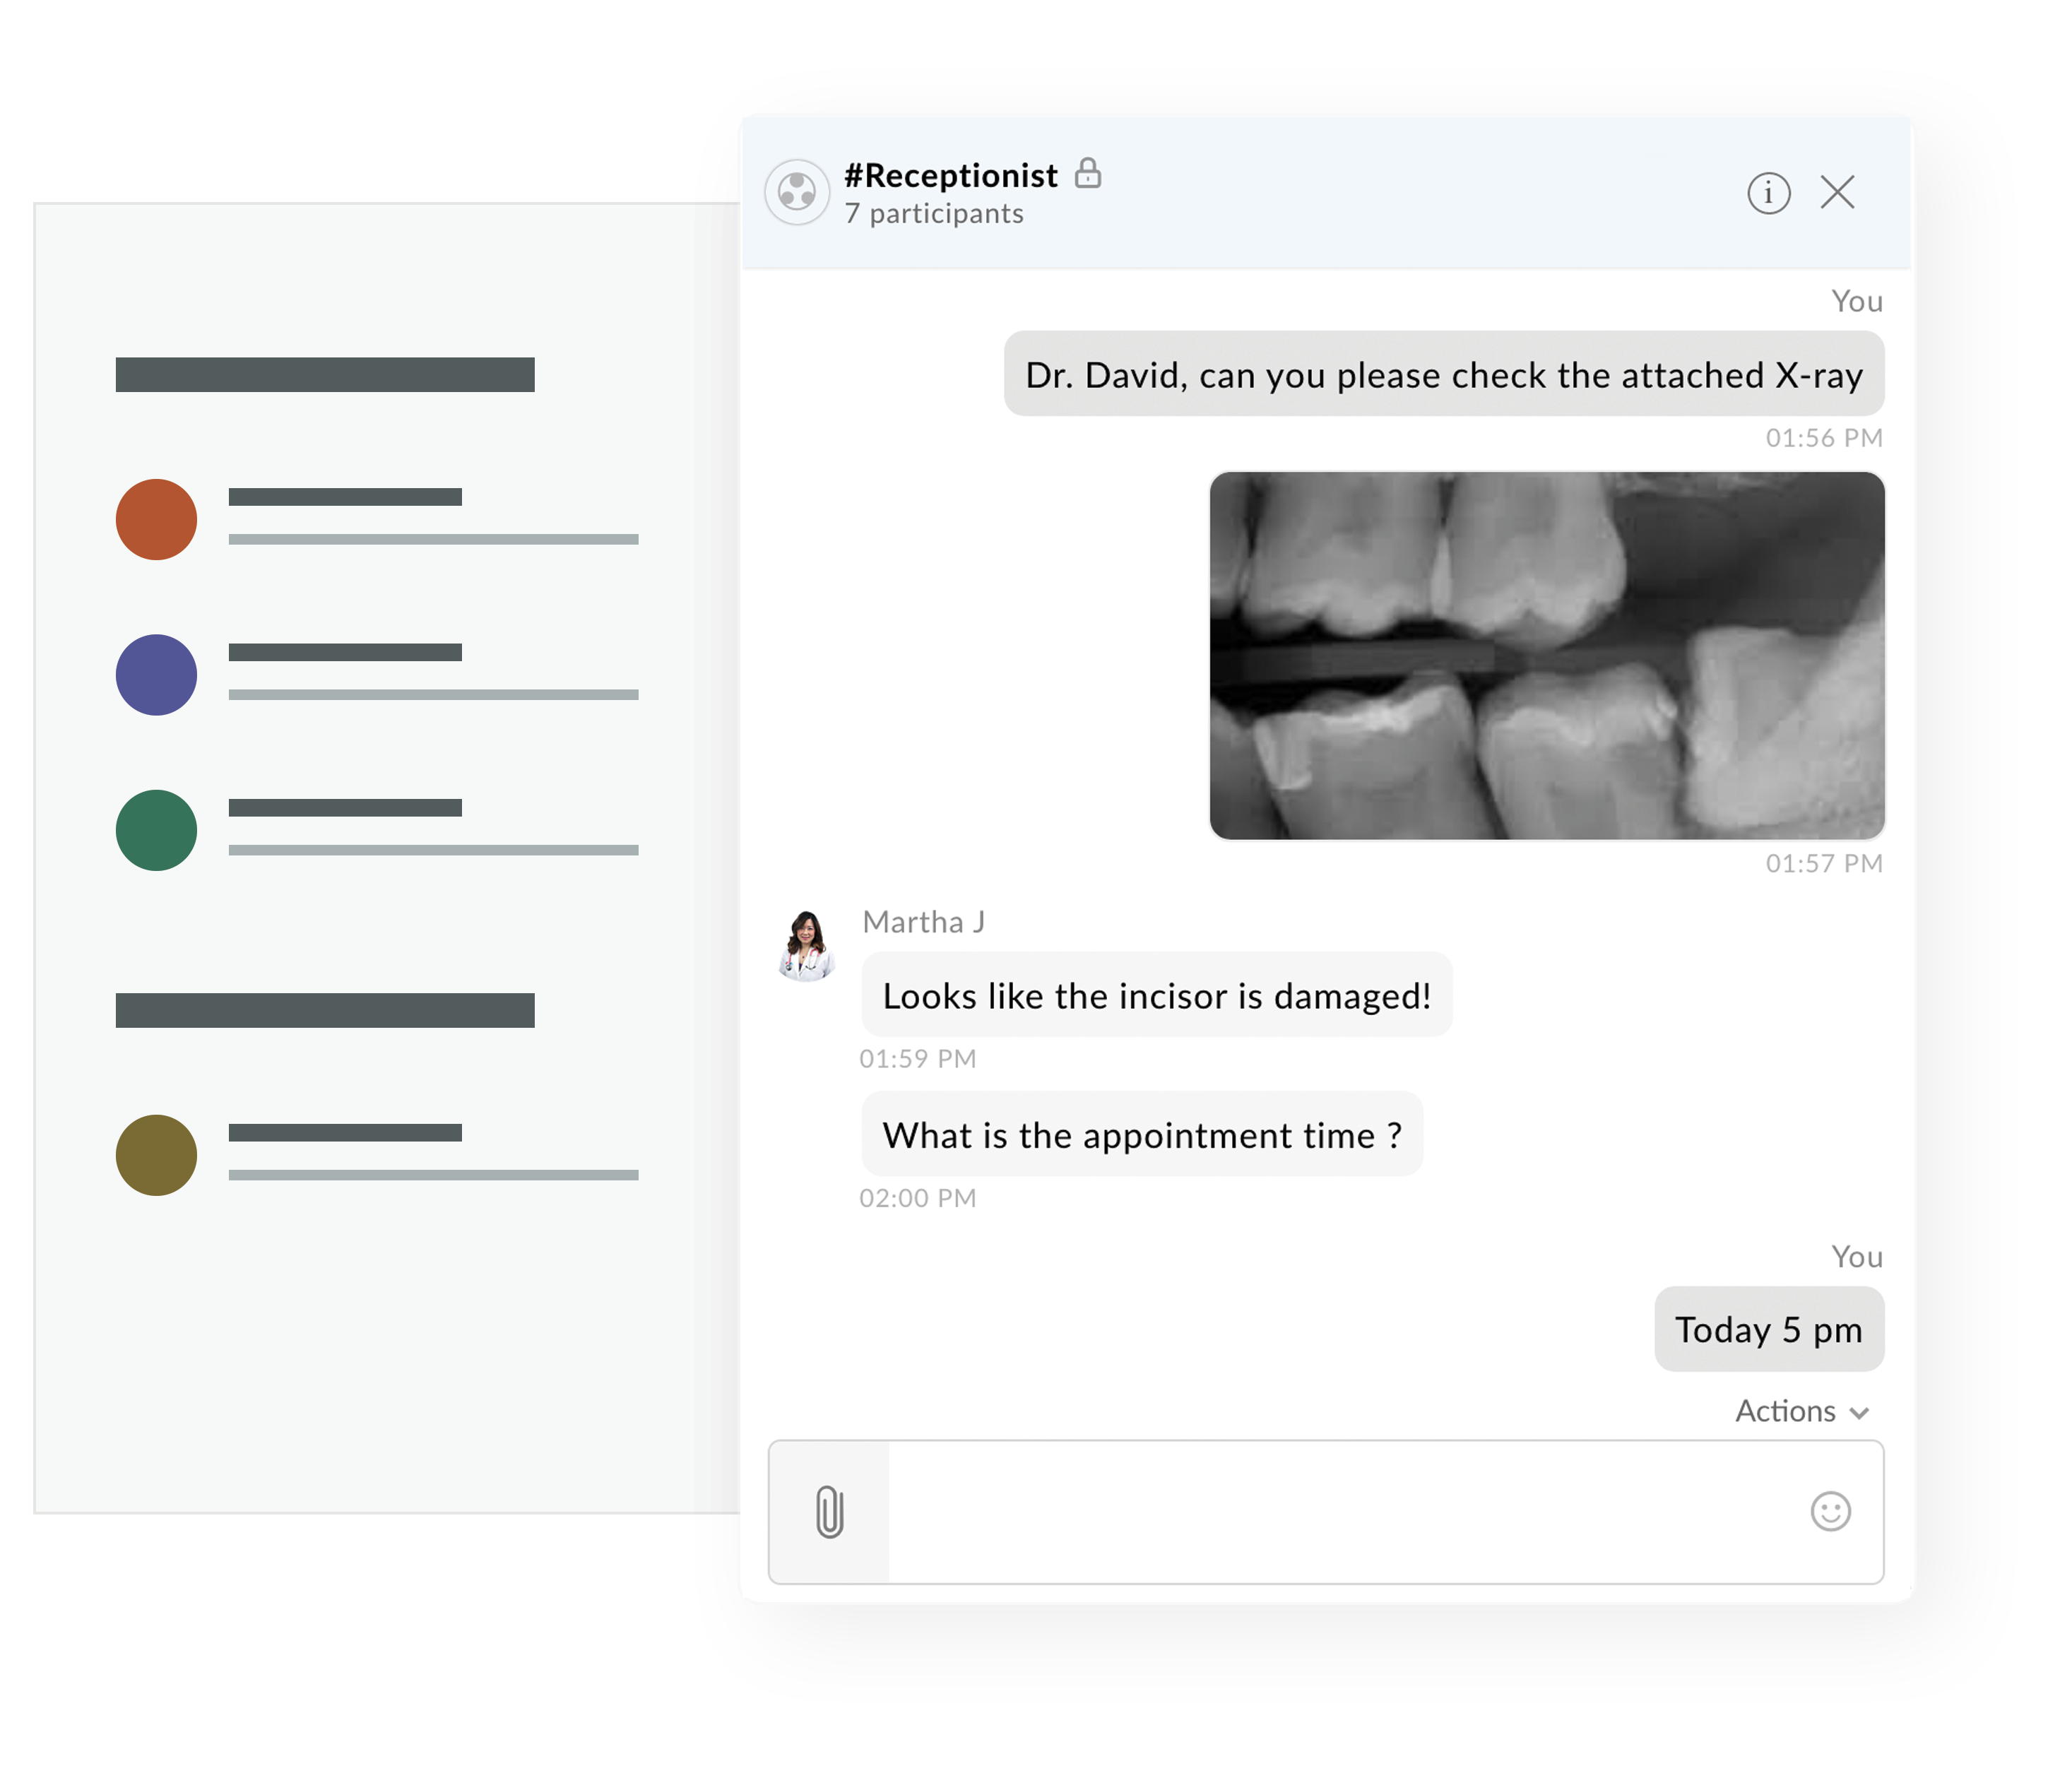2072x1778 pixels.
Task: Close the chat window
Action: tap(1838, 193)
